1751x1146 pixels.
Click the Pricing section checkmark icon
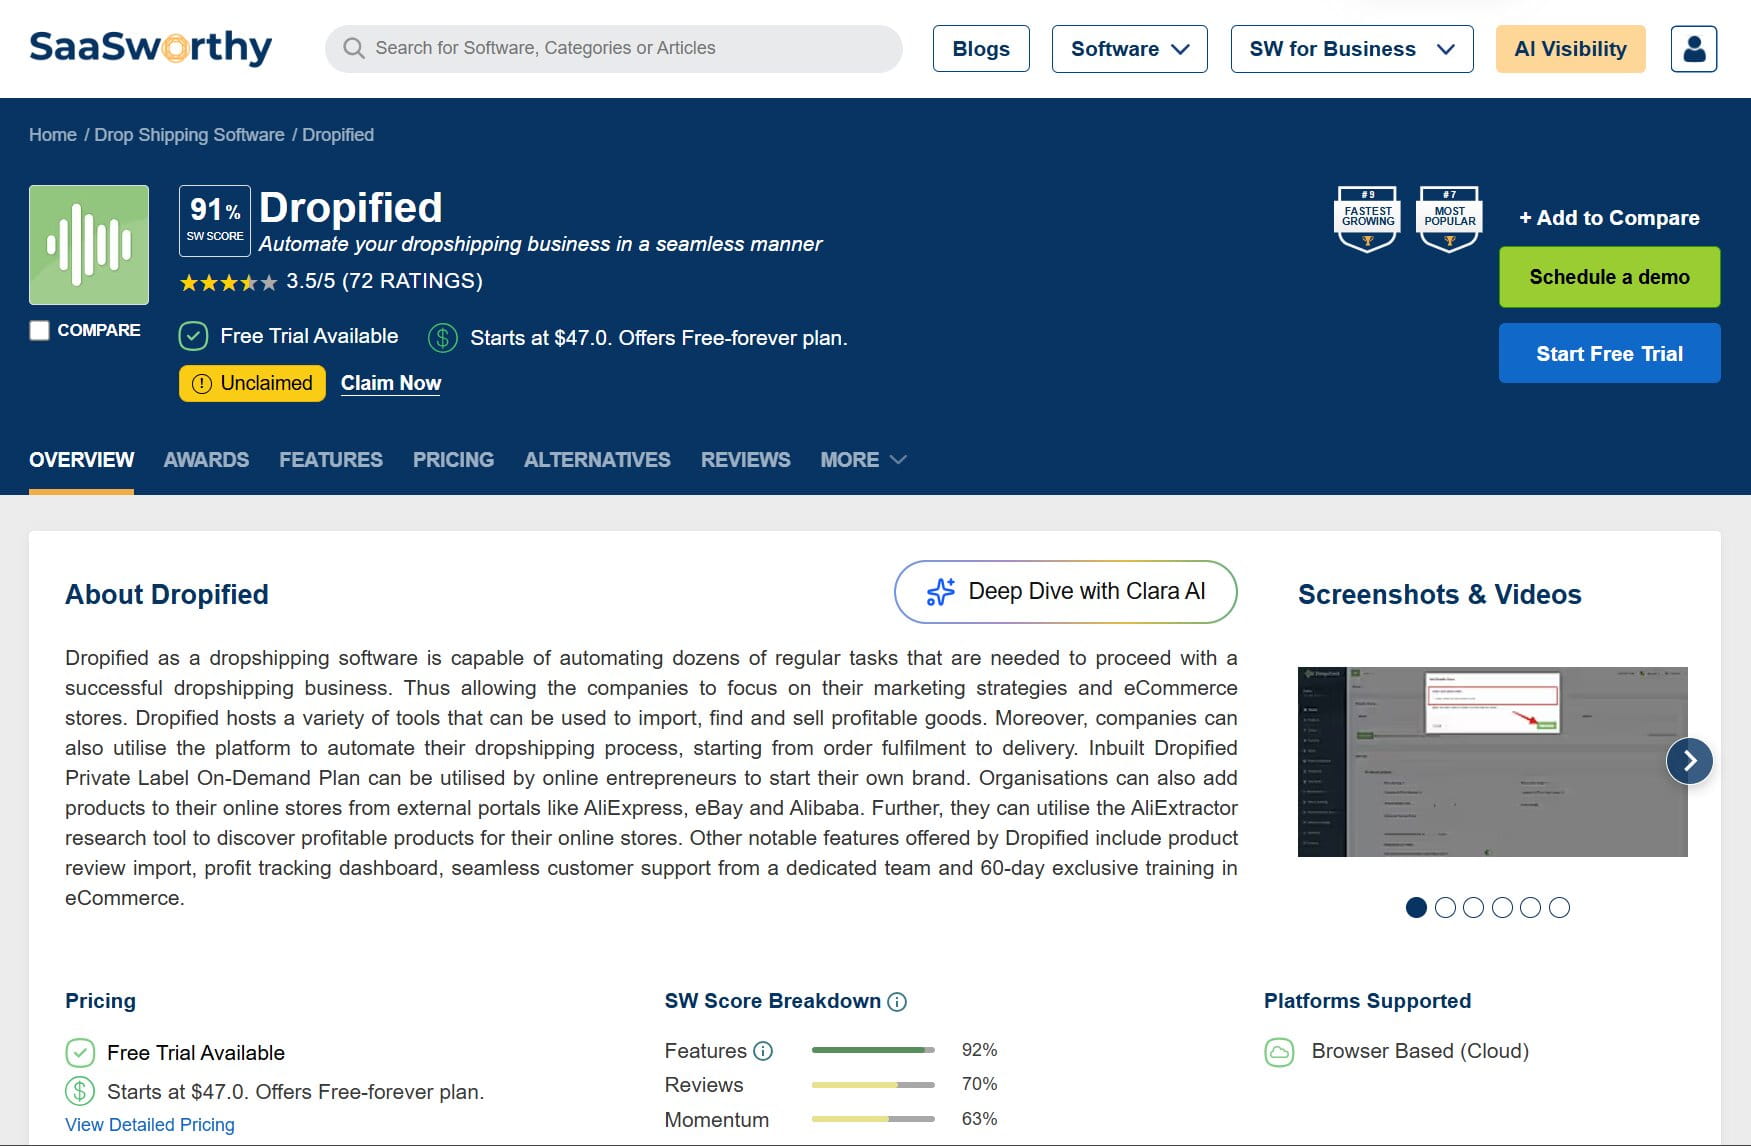pos(80,1053)
